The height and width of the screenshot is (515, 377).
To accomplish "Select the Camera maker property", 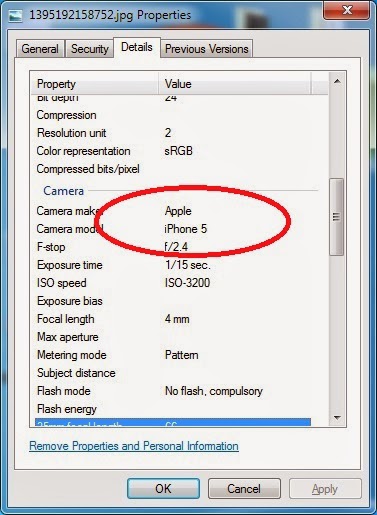I will pyautogui.click(x=69, y=211).
